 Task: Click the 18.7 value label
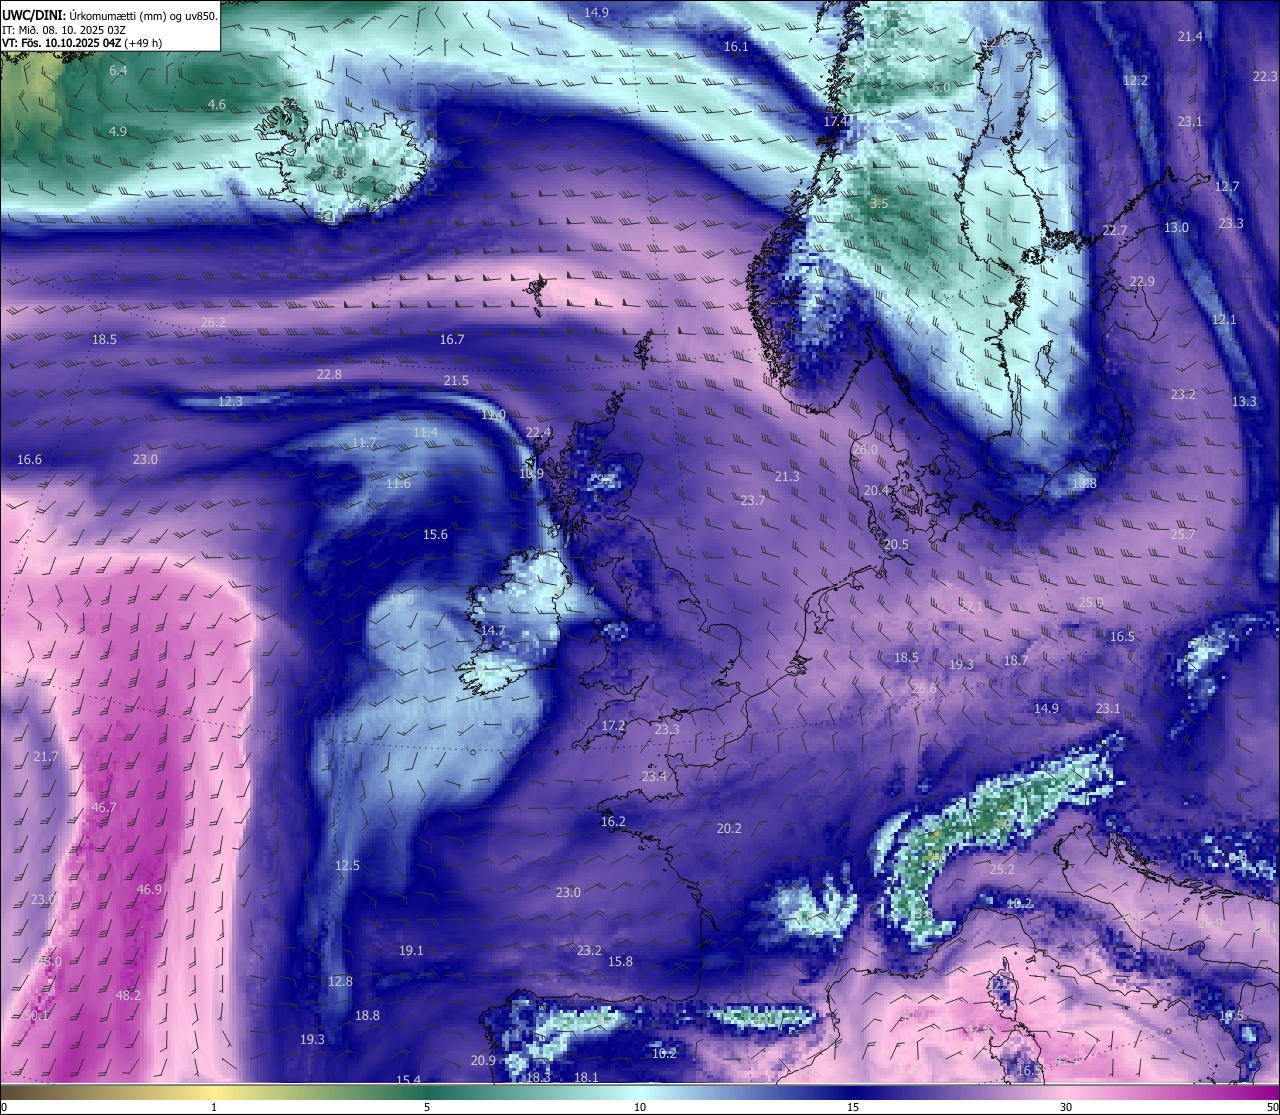1016,660
